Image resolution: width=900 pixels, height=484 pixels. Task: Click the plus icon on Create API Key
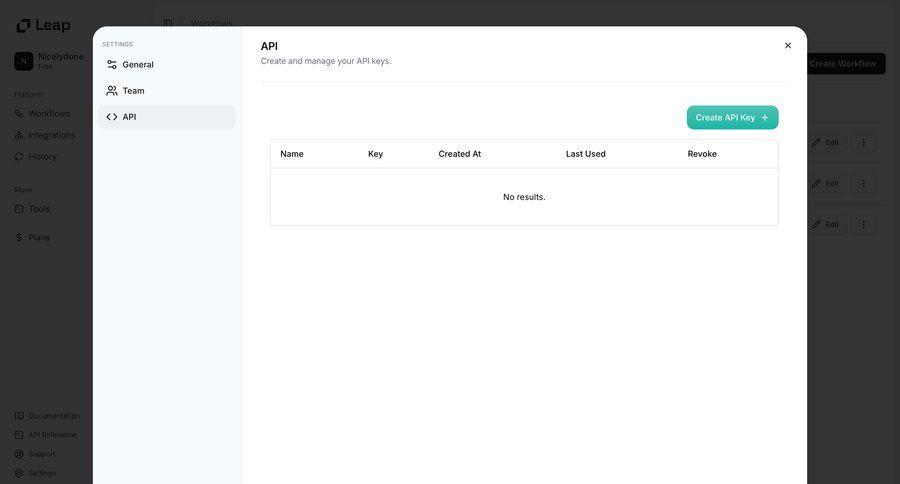[x=765, y=117]
